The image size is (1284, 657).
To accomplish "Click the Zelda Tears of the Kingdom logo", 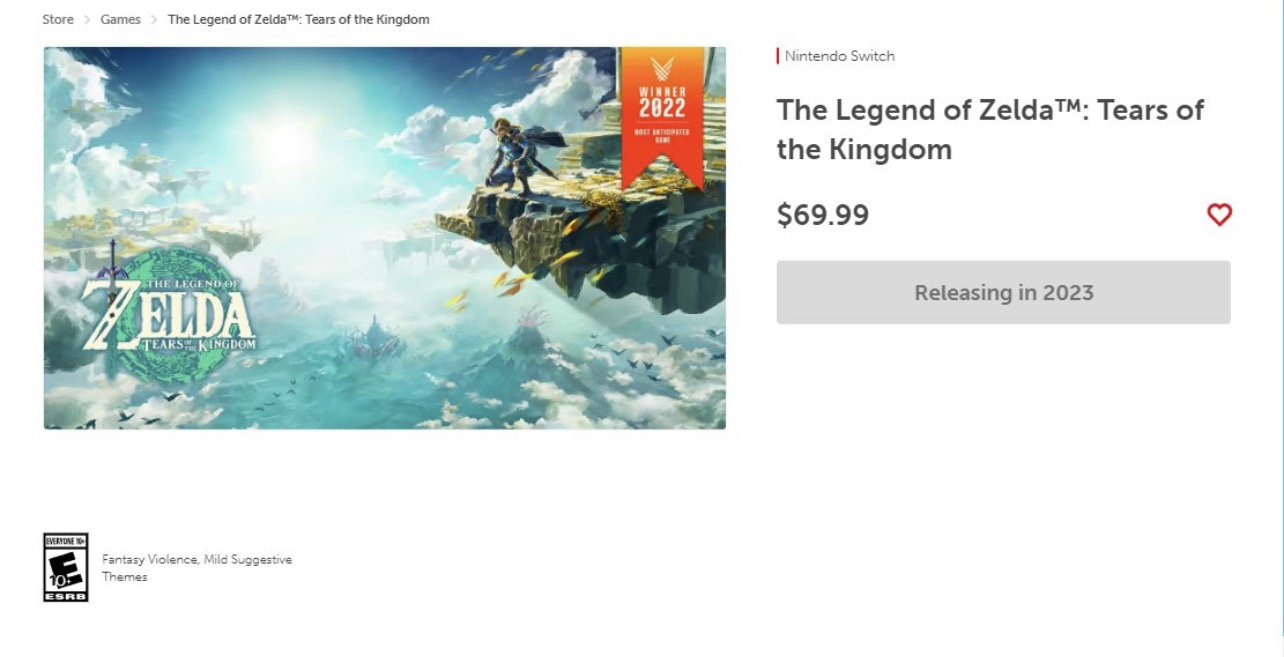I will [x=170, y=310].
